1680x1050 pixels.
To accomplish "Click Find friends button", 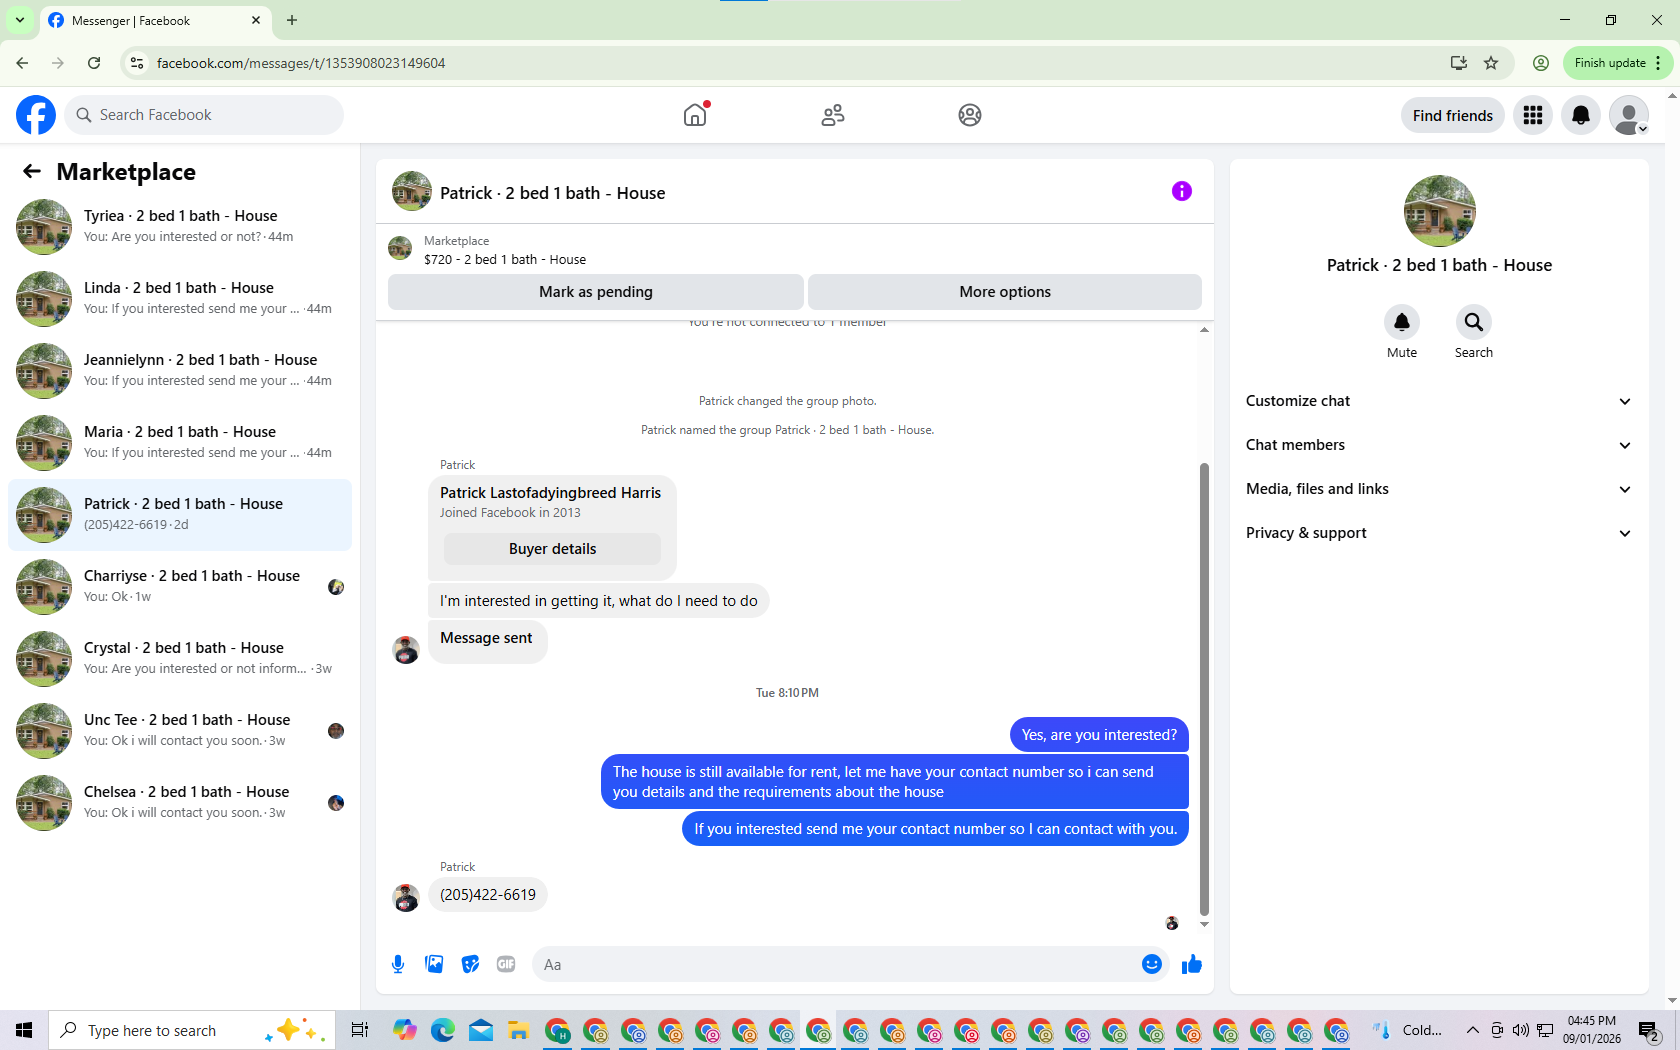I will pyautogui.click(x=1453, y=115).
